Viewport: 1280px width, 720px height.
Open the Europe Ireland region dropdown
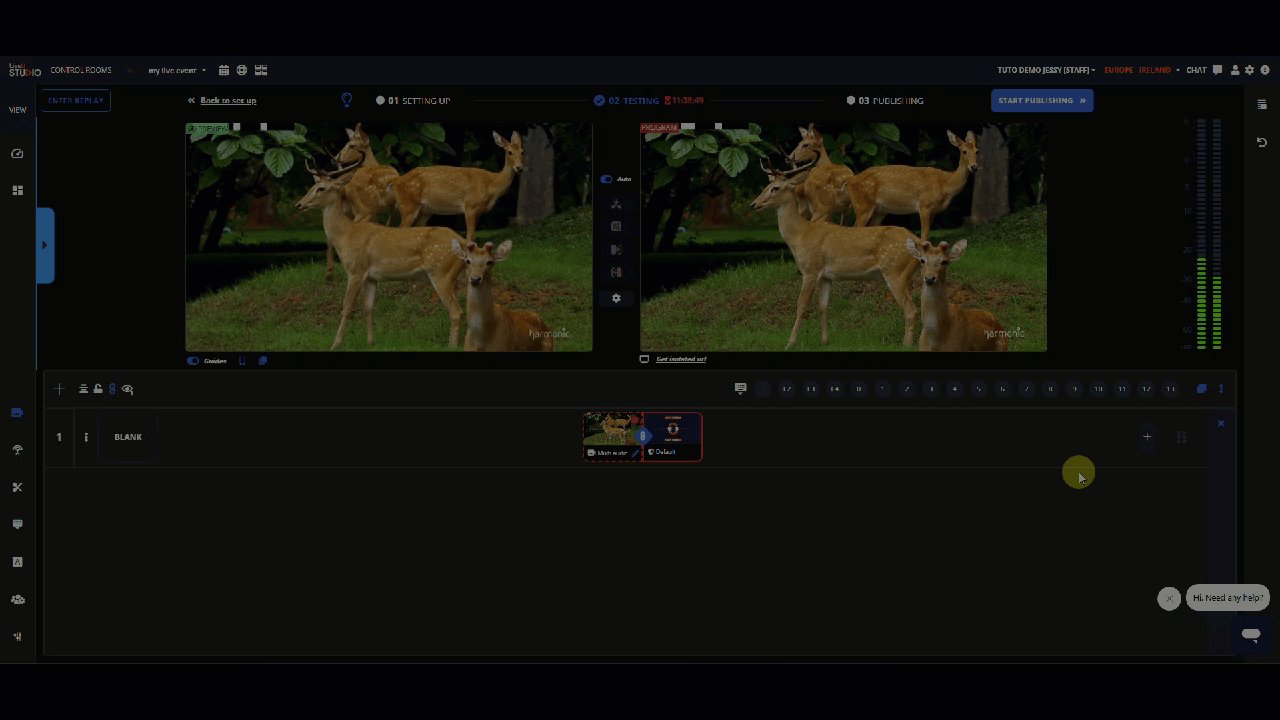click(1141, 70)
